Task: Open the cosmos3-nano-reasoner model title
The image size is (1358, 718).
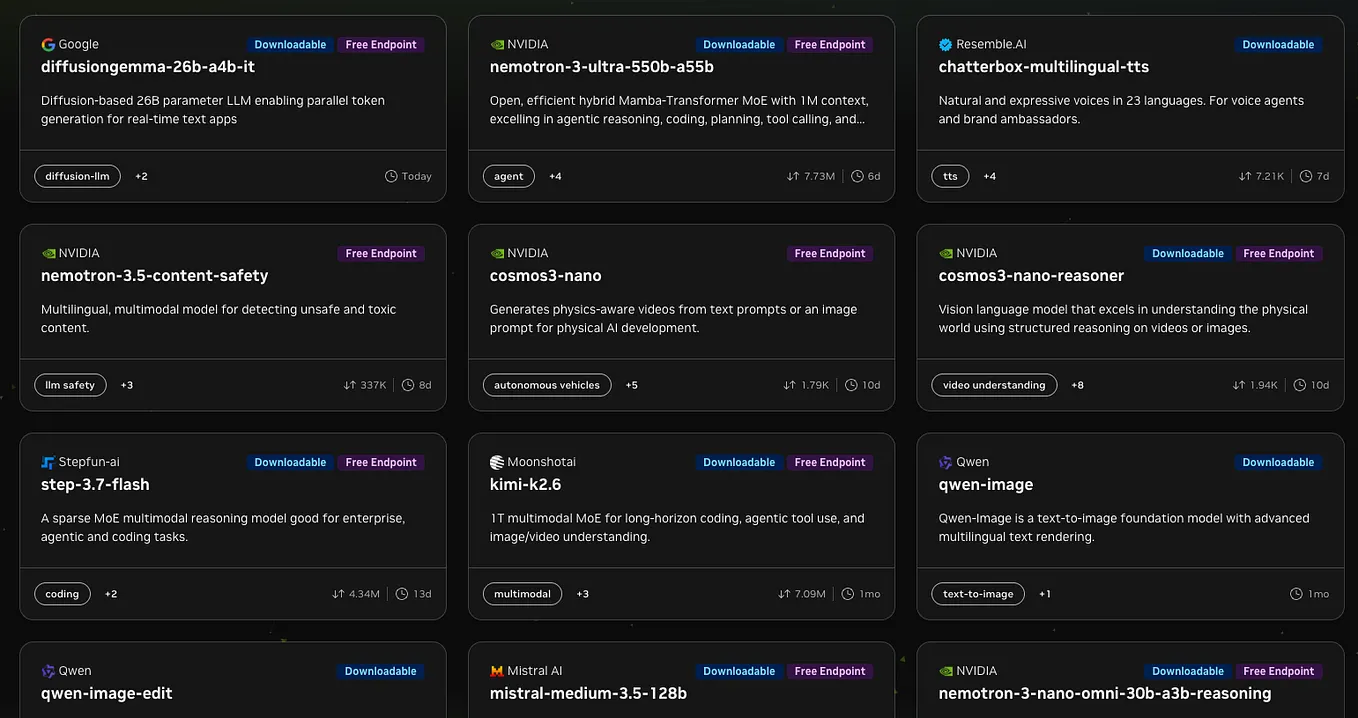Action: click(x=1031, y=276)
